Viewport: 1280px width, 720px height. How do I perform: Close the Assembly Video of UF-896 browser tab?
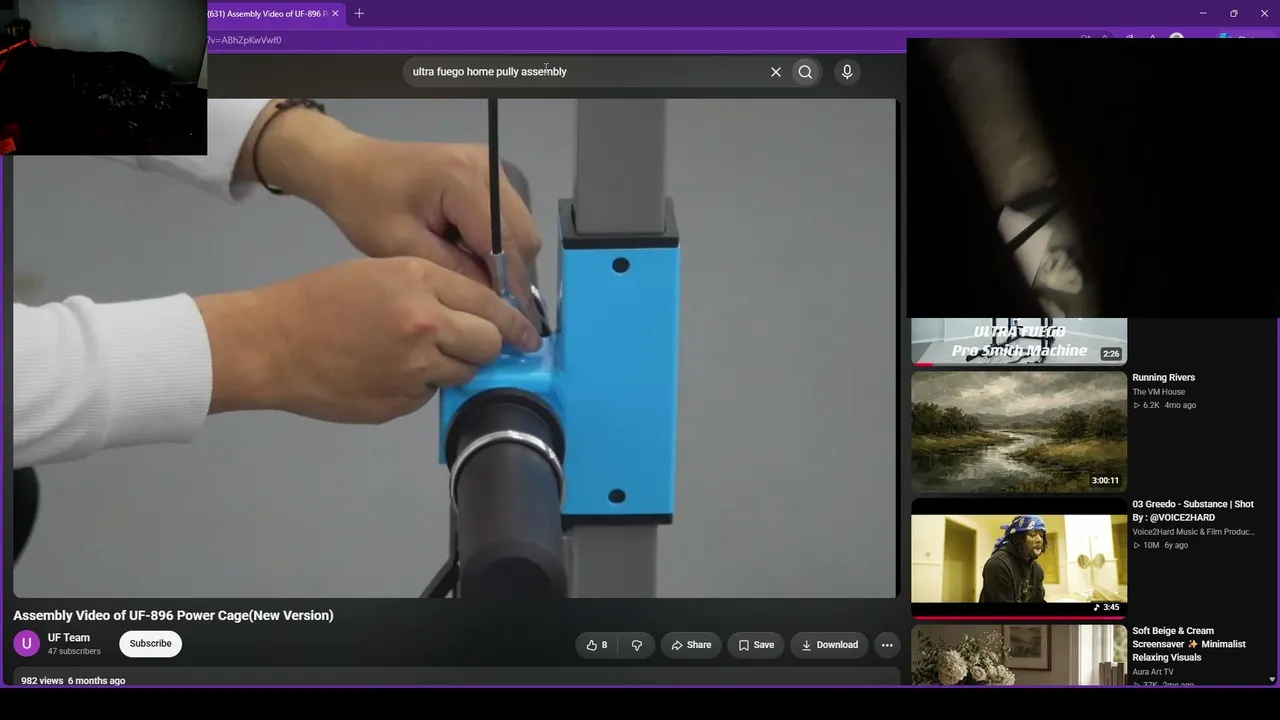coord(335,13)
